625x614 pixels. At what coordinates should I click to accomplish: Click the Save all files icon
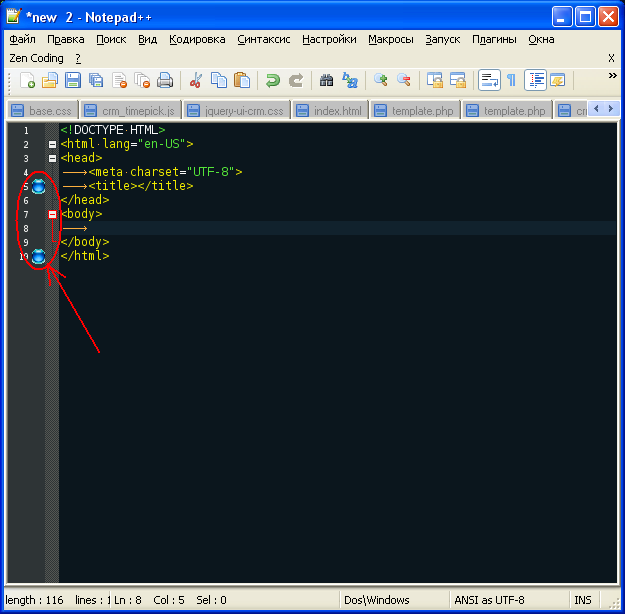pyautogui.click(x=95, y=81)
